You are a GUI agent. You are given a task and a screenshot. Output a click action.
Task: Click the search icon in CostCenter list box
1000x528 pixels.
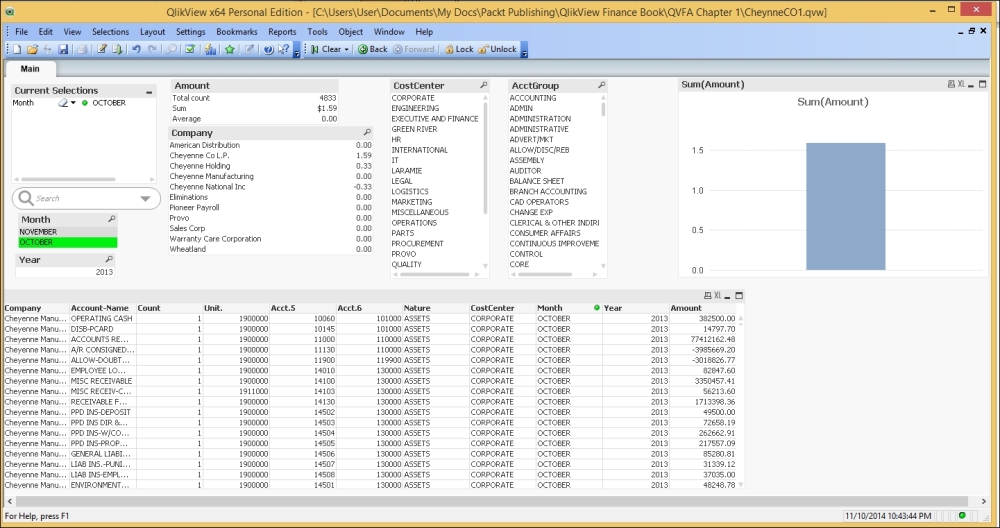coord(483,85)
